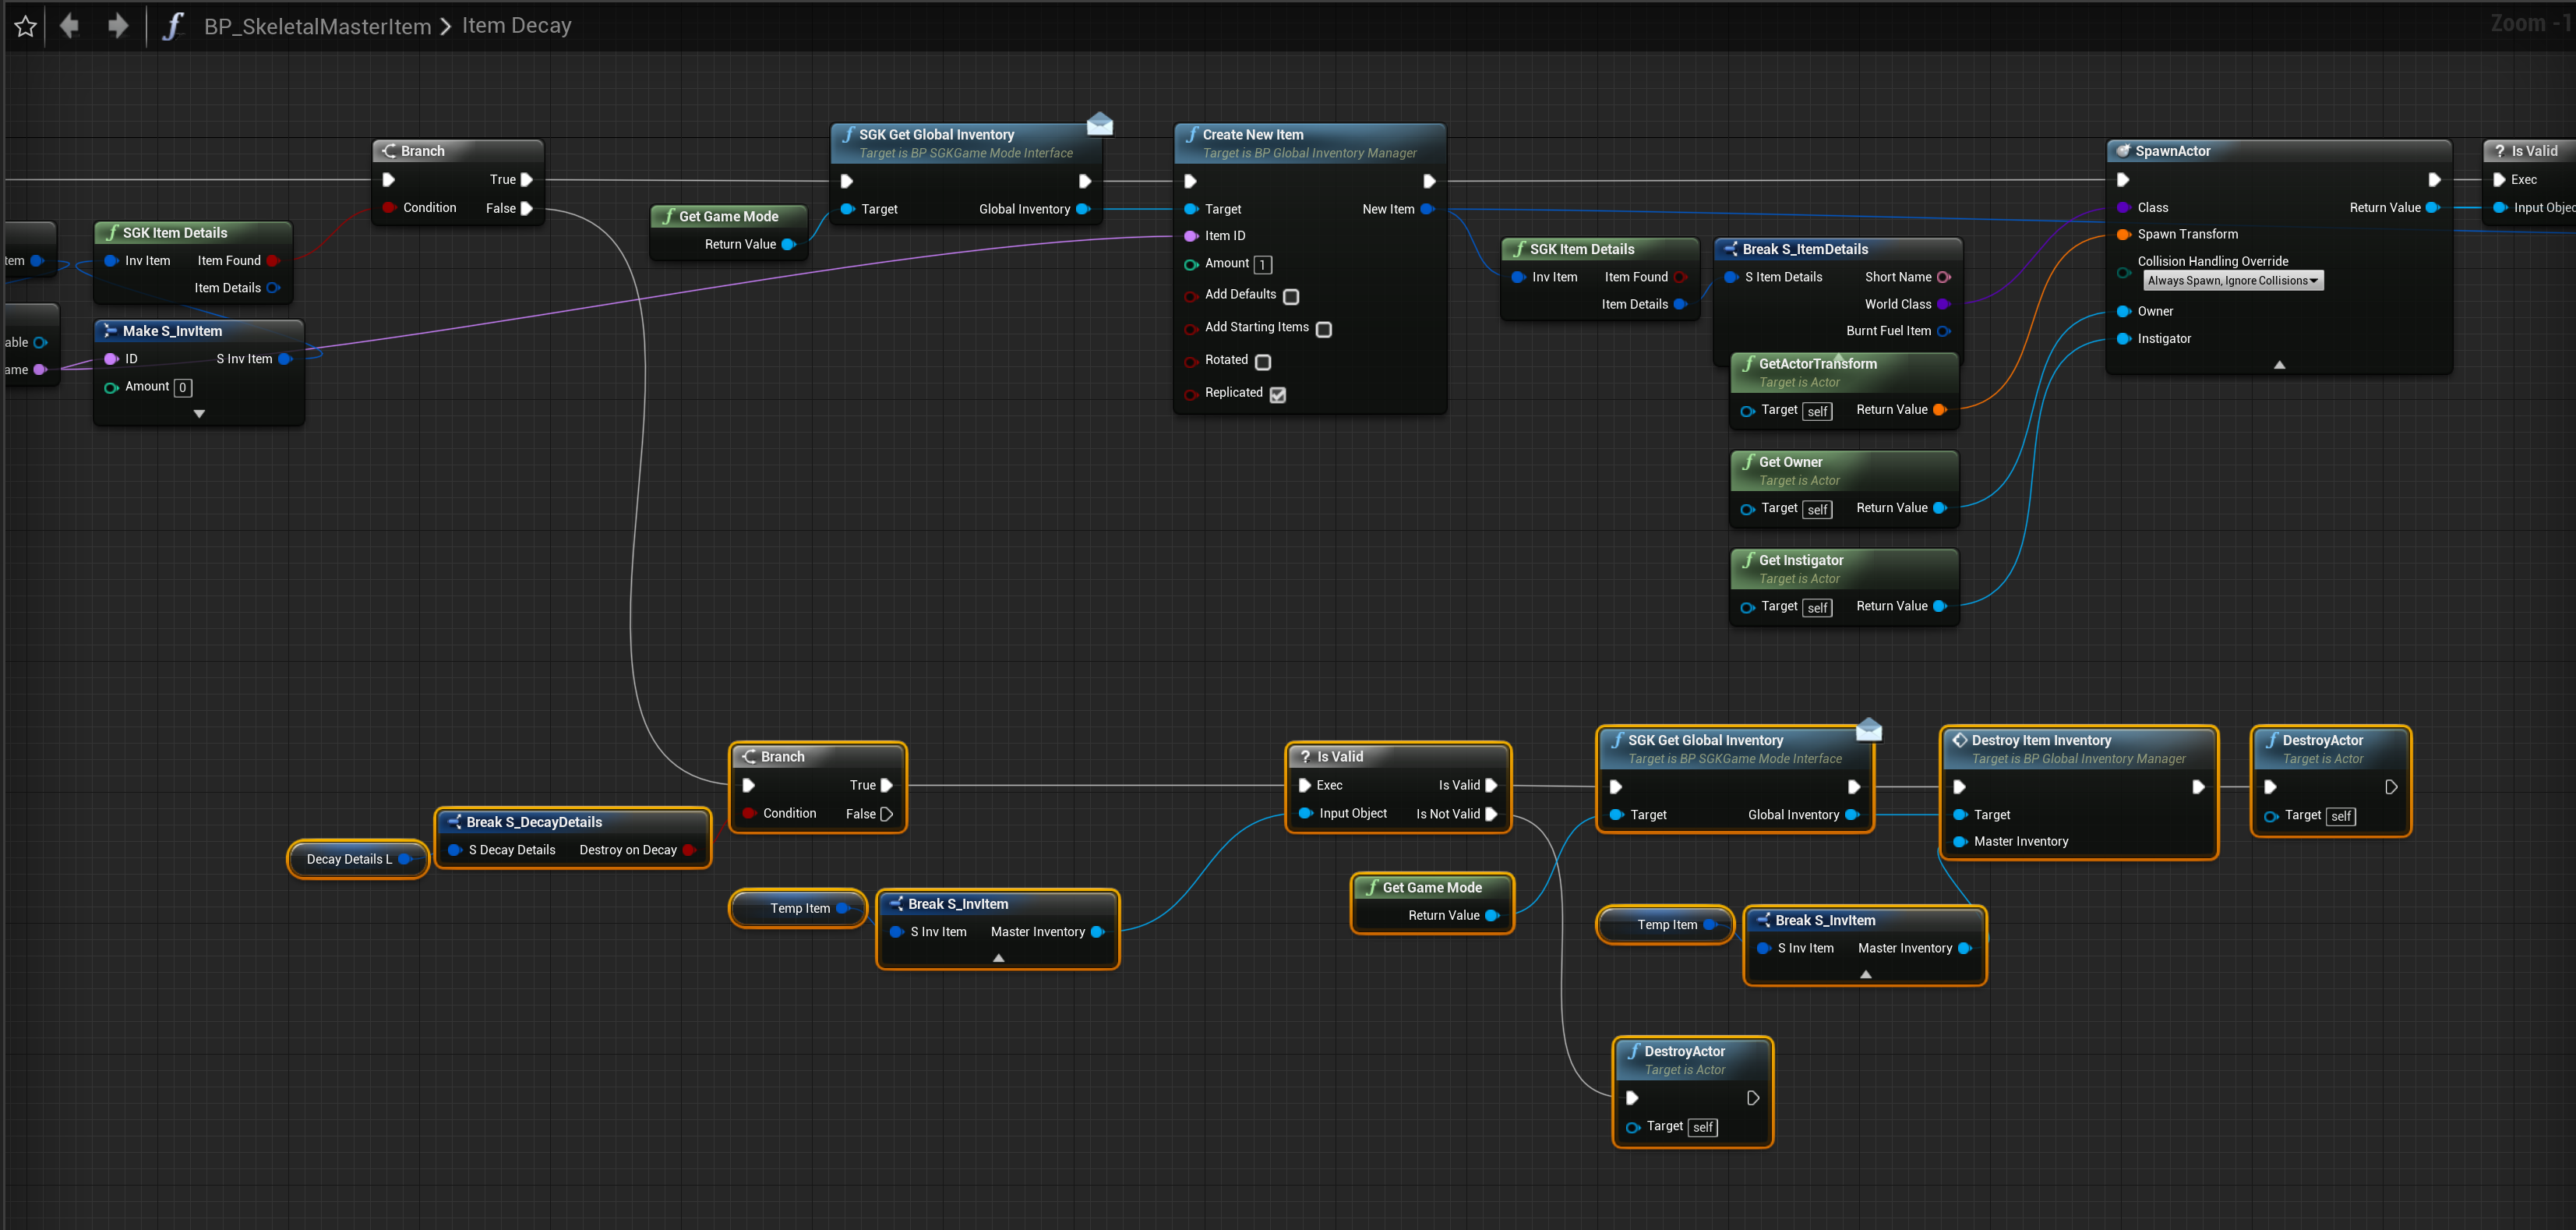Select the Decay Details L variable node
Screen dimensions: 2576x1230
pos(349,859)
